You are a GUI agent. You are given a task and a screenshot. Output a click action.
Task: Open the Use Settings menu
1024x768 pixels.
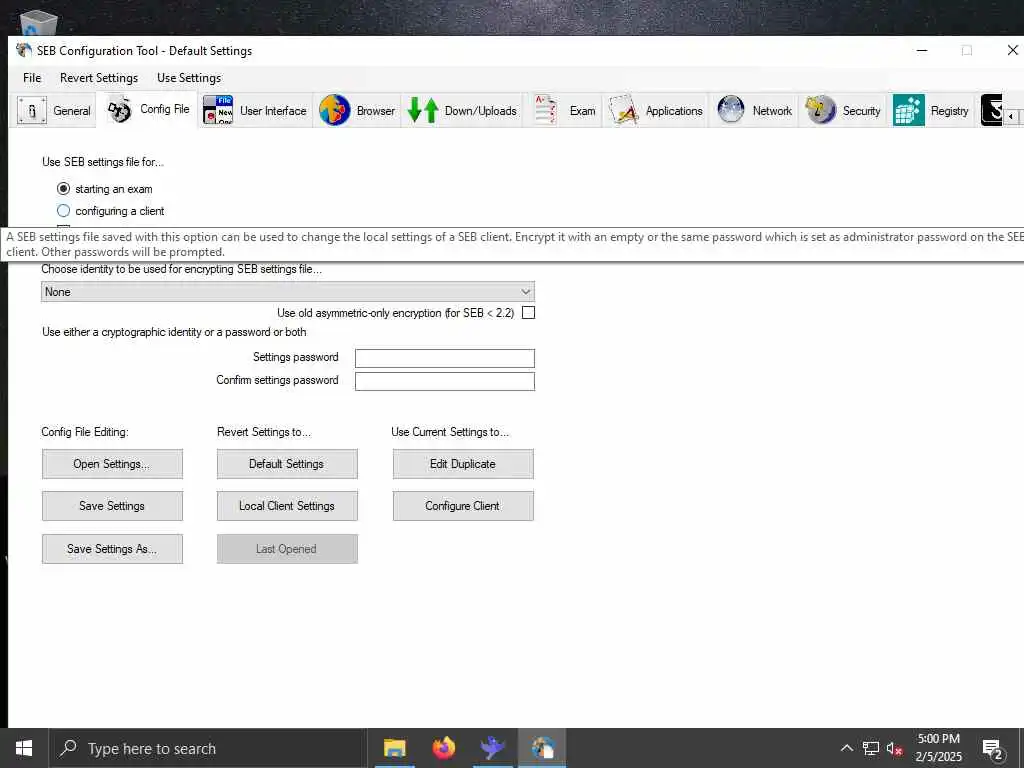189,78
